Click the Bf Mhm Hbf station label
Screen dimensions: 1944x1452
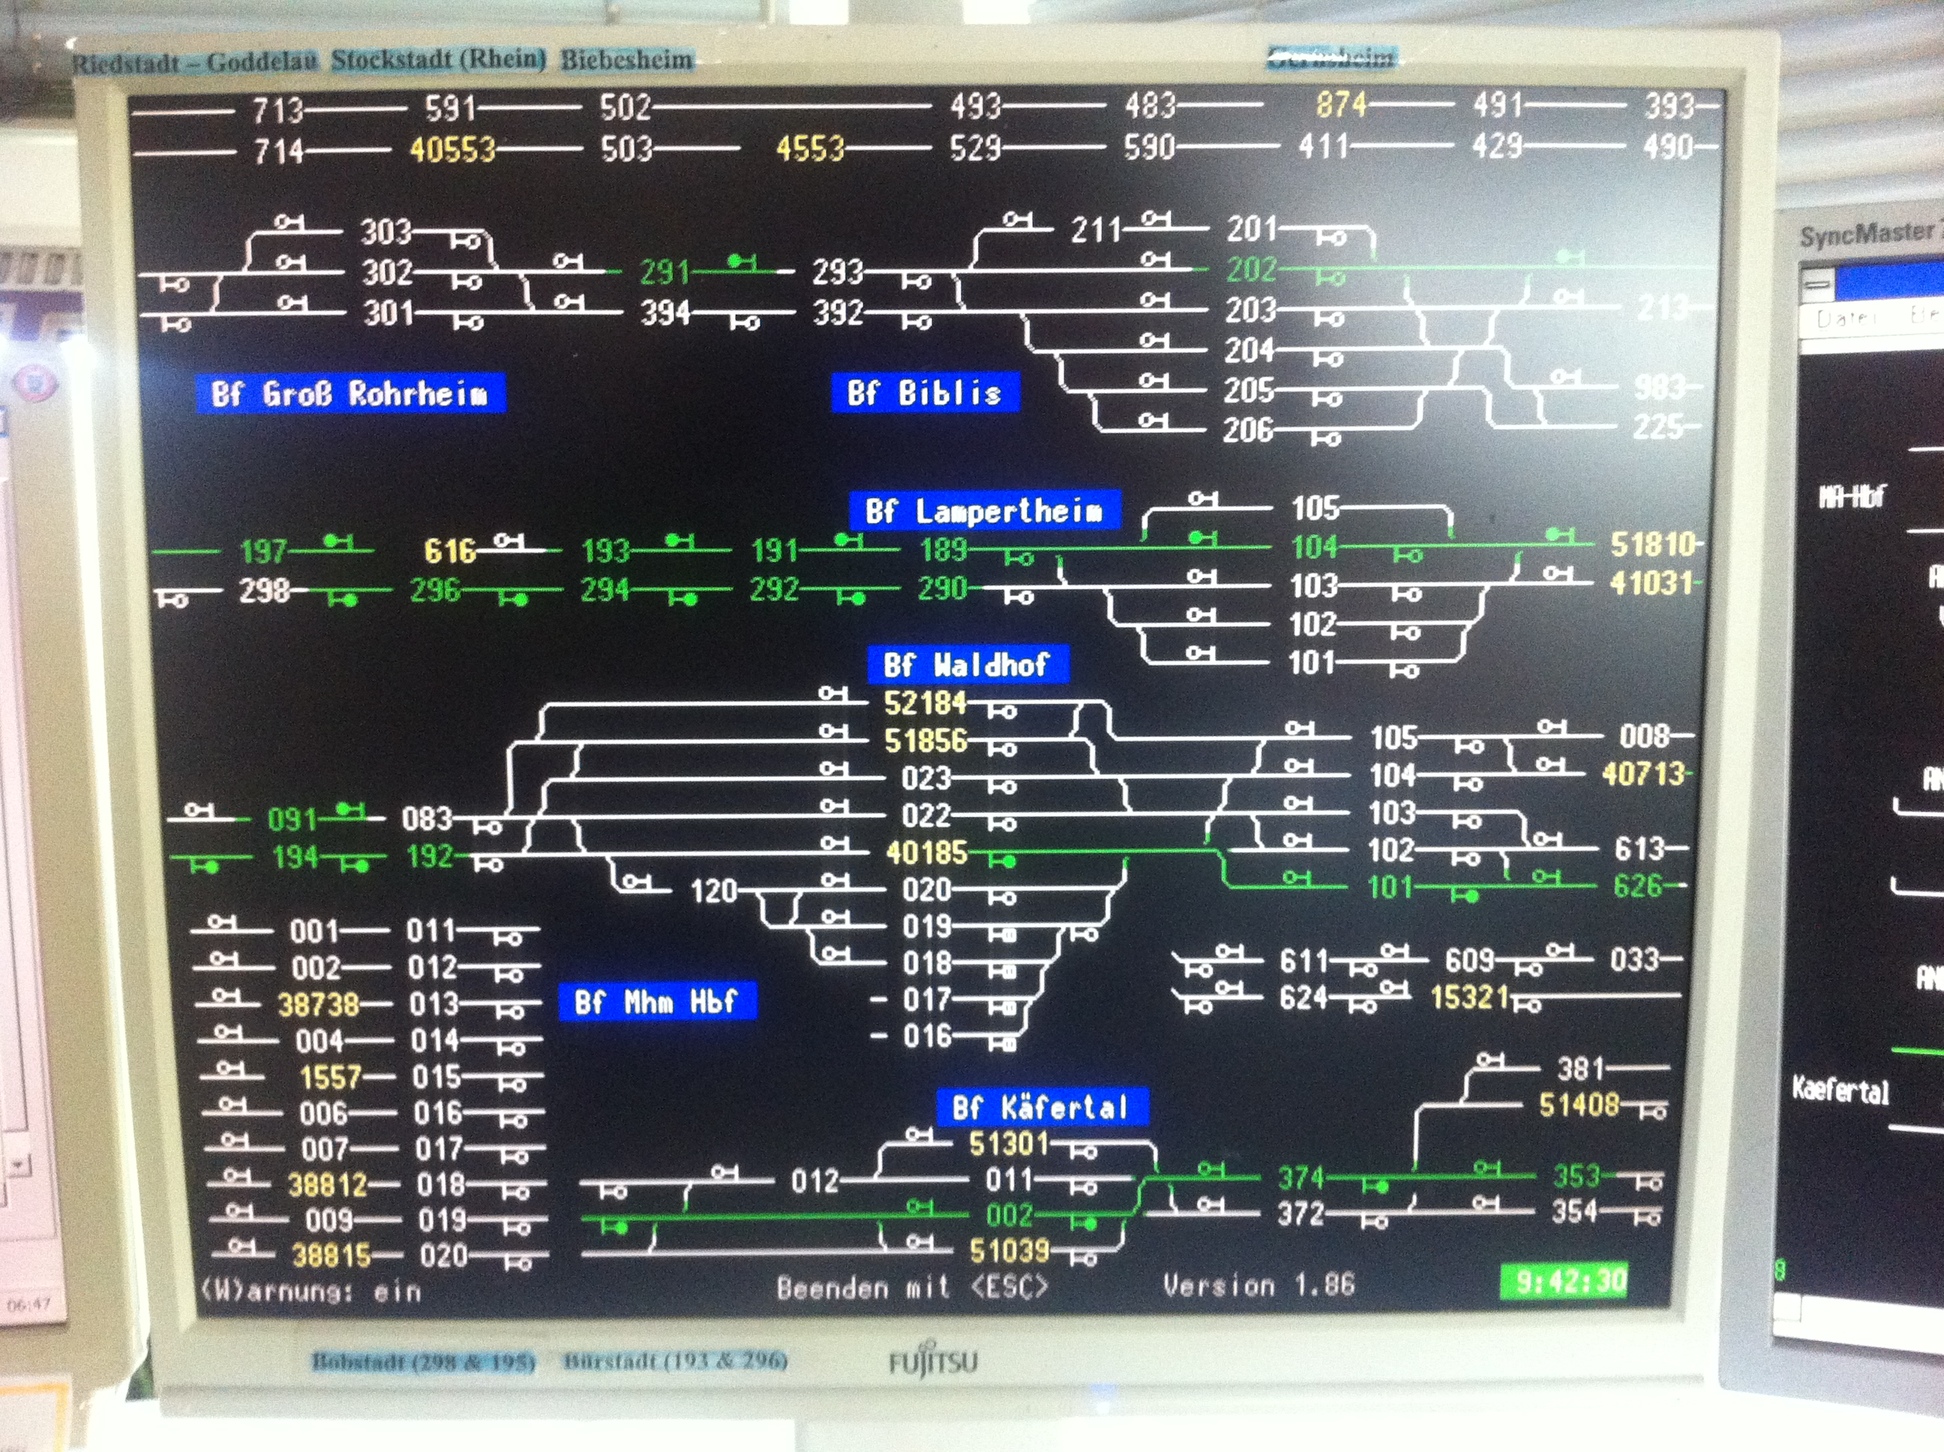657,1002
